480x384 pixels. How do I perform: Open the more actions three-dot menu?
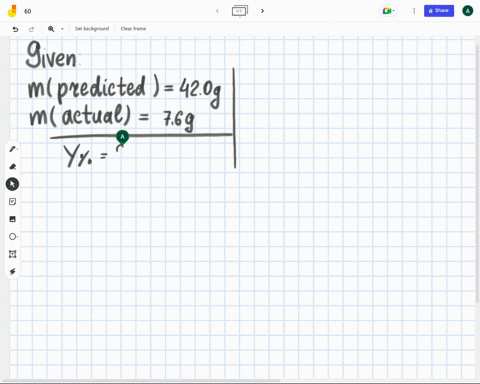[414, 11]
